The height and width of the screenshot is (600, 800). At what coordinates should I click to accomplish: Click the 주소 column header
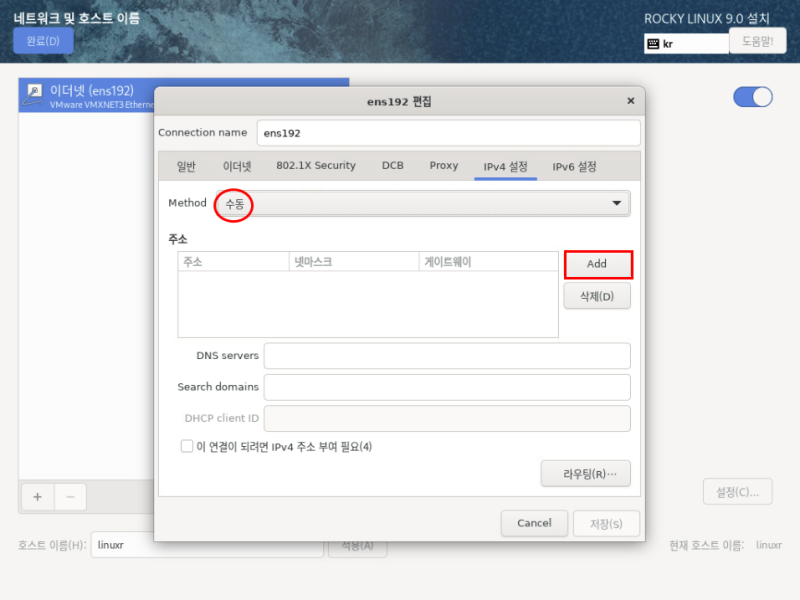click(x=233, y=262)
